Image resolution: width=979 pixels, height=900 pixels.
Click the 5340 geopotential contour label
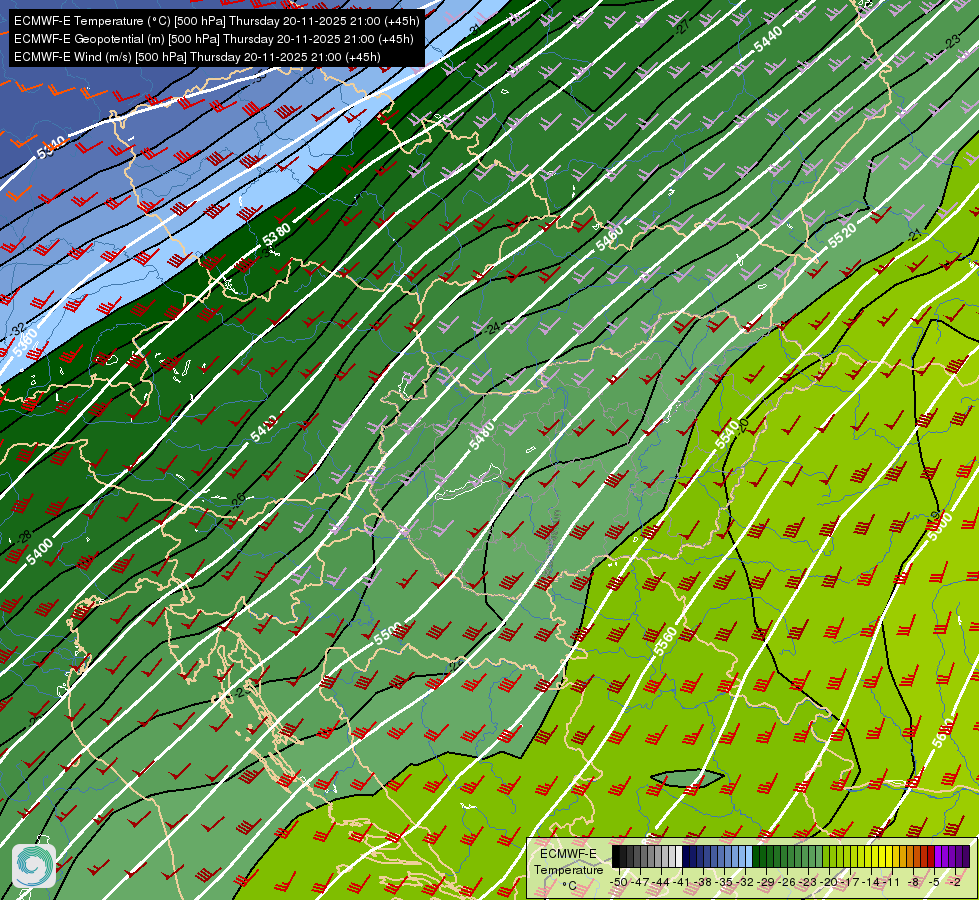pos(51,148)
